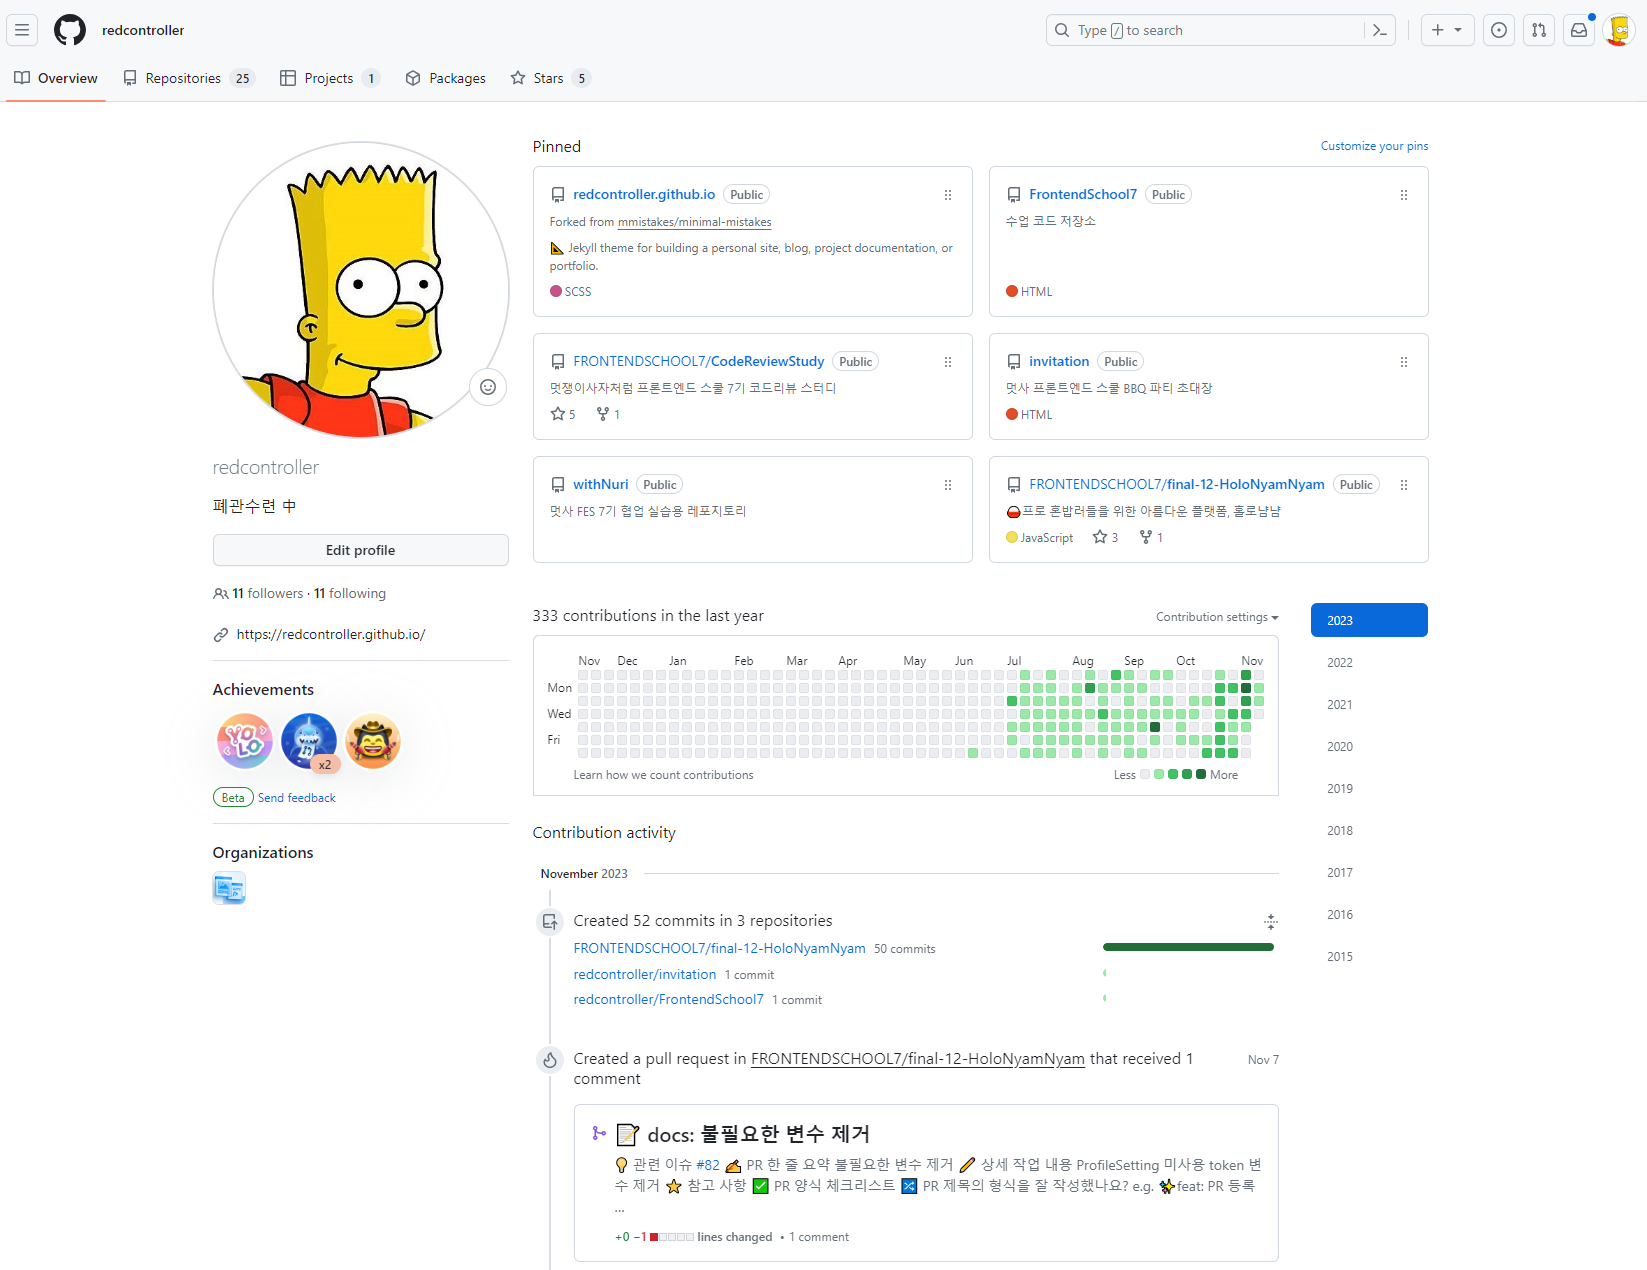Grab drag handle on withNuri pin
Image resolution: width=1647 pixels, height=1270 pixels.
948,485
